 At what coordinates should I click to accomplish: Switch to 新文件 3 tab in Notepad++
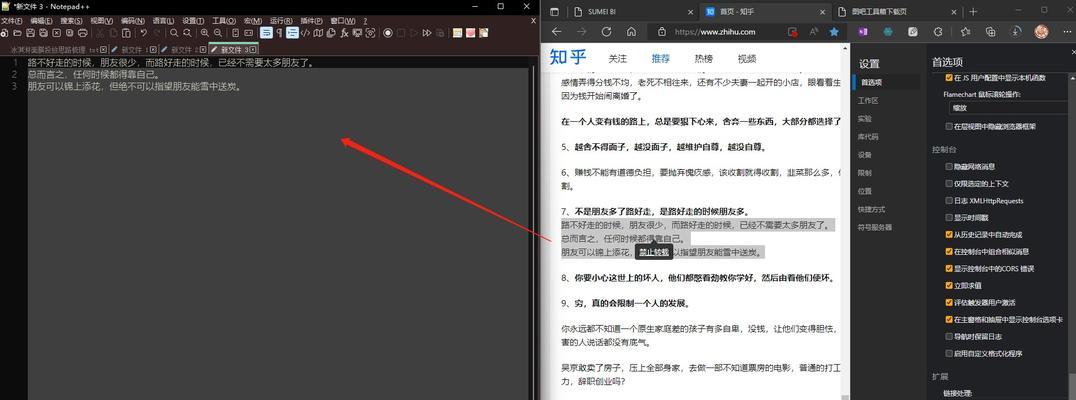coord(235,49)
